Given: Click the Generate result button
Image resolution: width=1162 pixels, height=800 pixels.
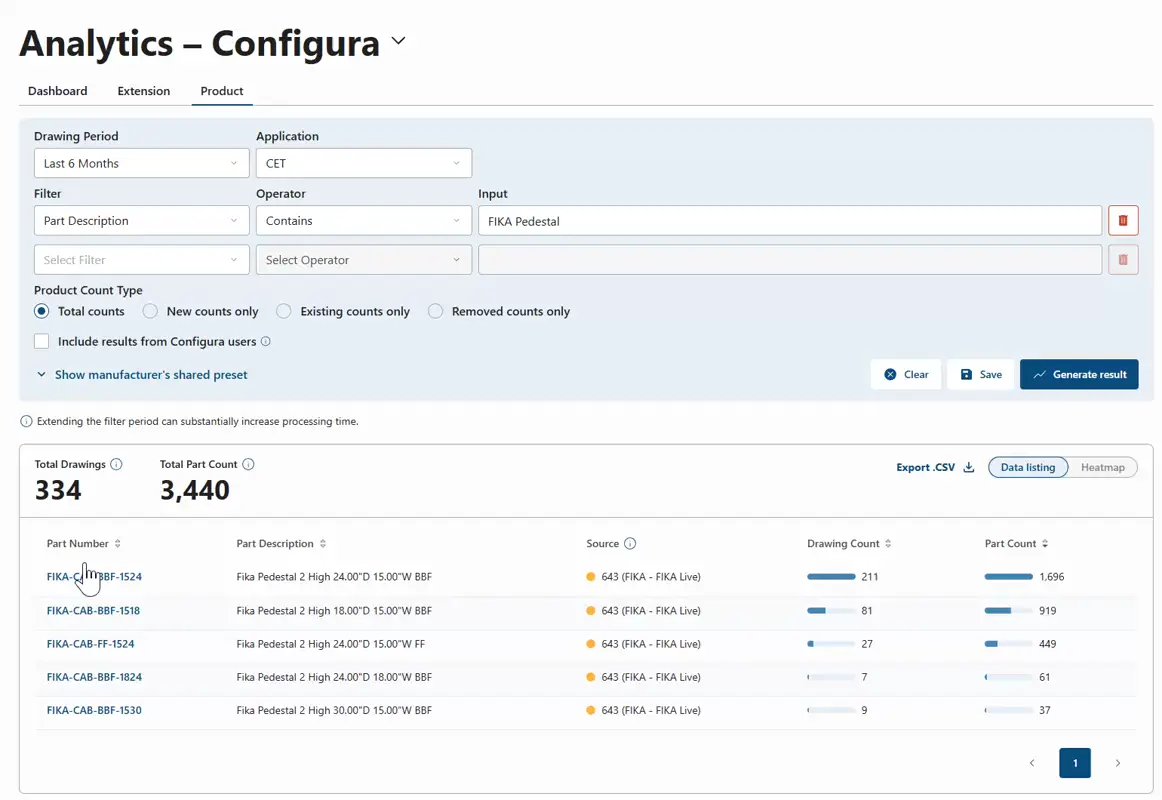Looking at the screenshot, I should pyautogui.click(x=1079, y=375).
